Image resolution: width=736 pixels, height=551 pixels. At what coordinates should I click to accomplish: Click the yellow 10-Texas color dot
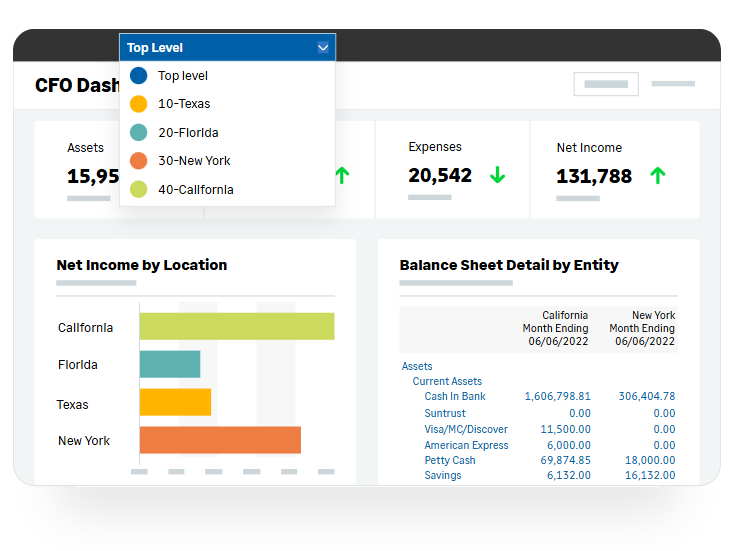coord(138,104)
